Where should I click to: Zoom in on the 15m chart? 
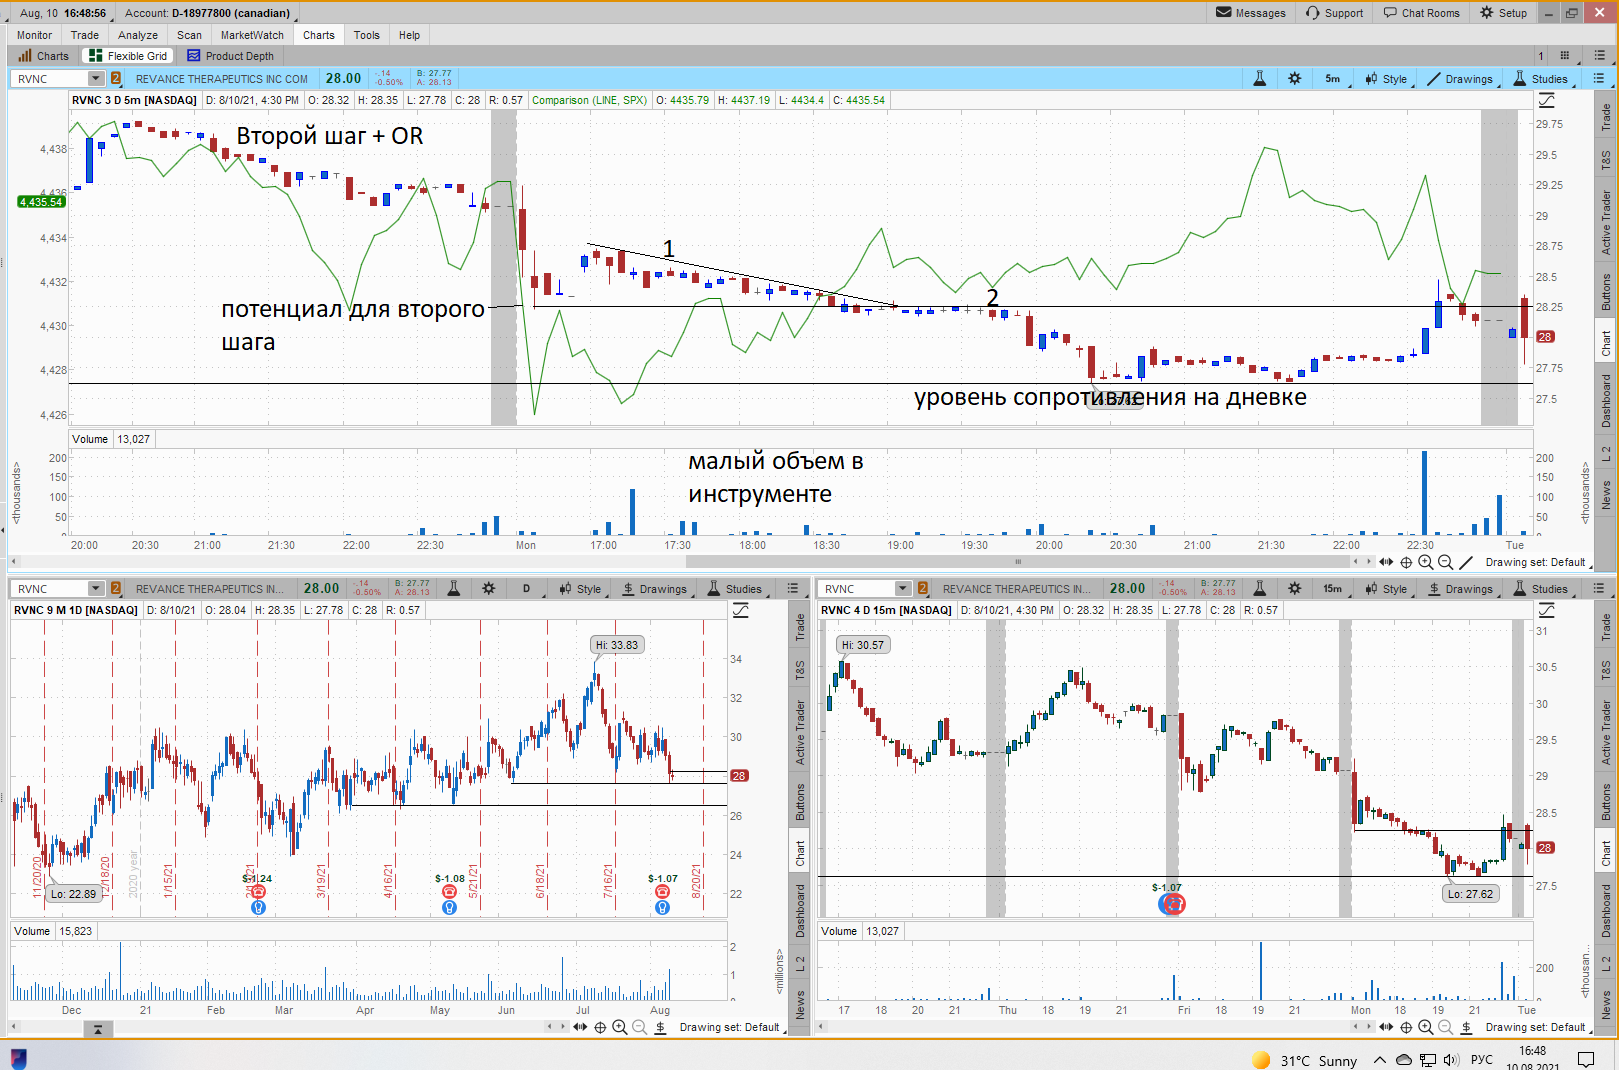[1426, 1027]
